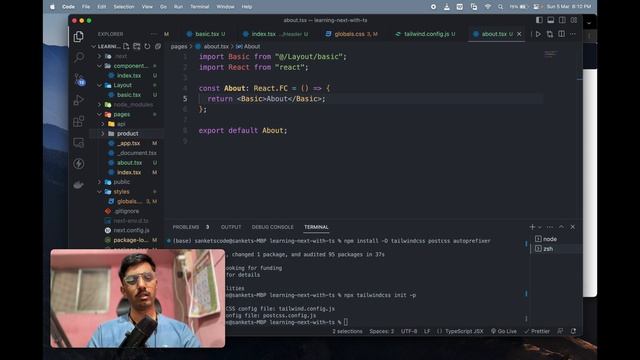Screen dimensions: 640x360
Task: Open editor more actions ellipsis
Action: pyautogui.click(x=573, y=34)
